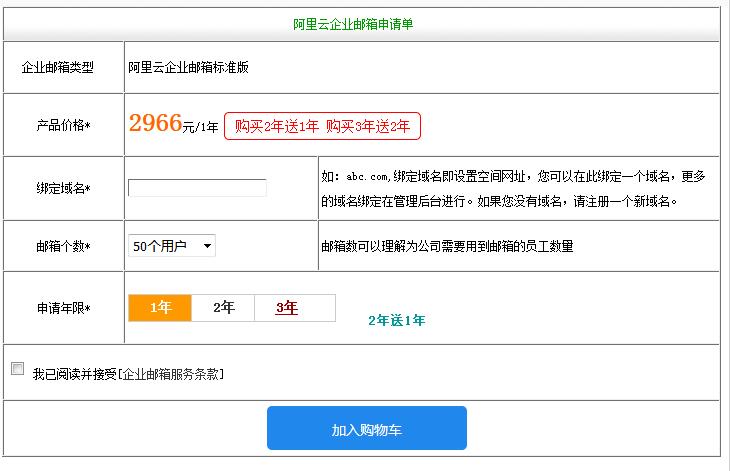This screenshot has height=471, width=730.
Task: Click the 2966 price text
Action: [x=155, y=123]
